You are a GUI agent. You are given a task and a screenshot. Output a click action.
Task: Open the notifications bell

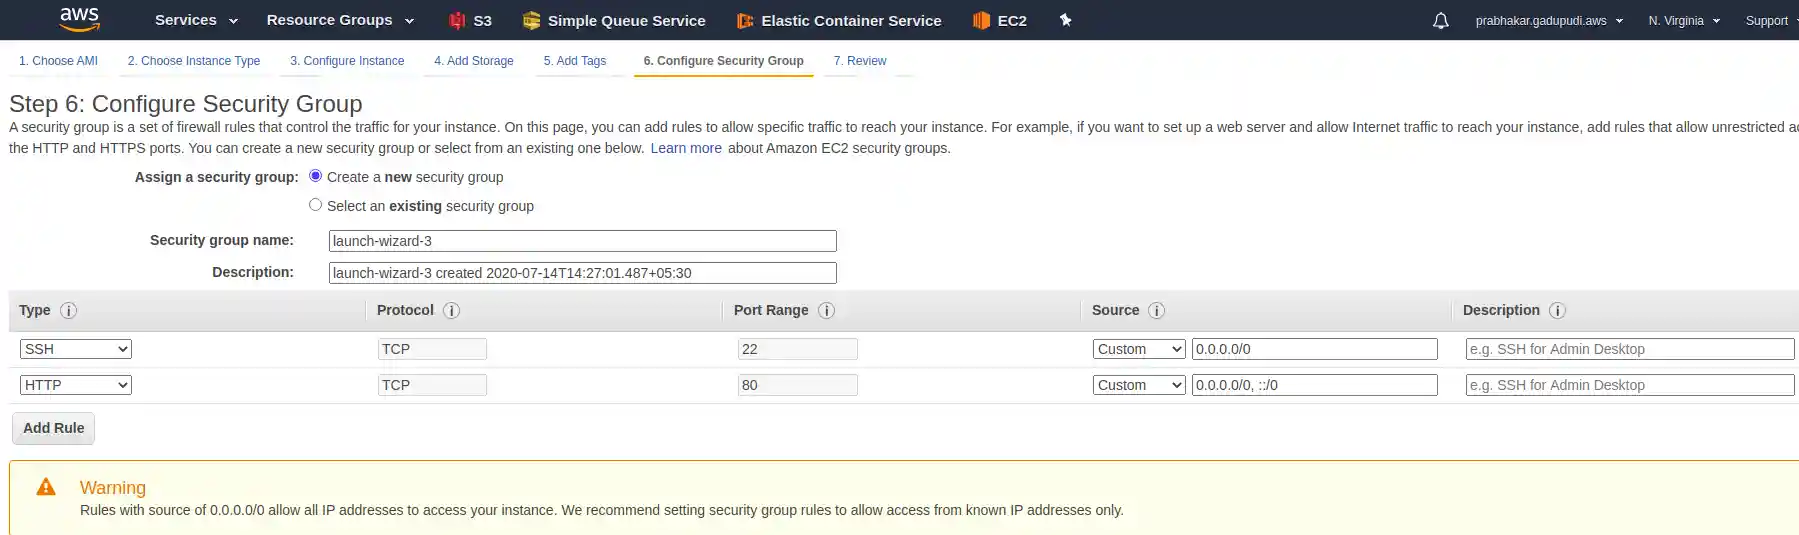point(1440,20)
